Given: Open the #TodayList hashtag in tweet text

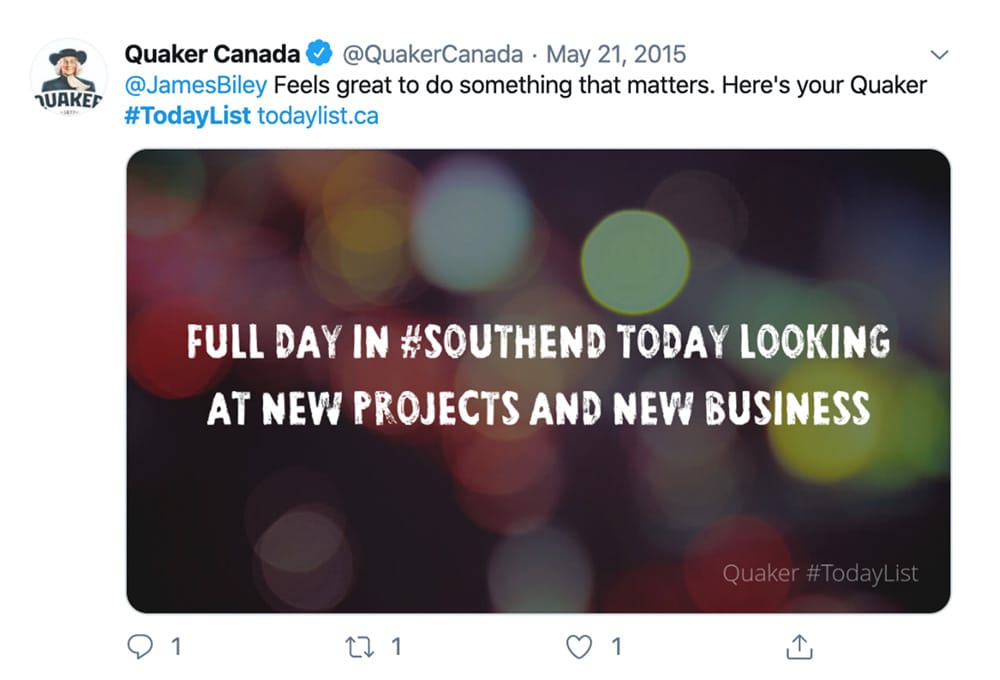Looking at the screenshot, I should tap(187, 115).
